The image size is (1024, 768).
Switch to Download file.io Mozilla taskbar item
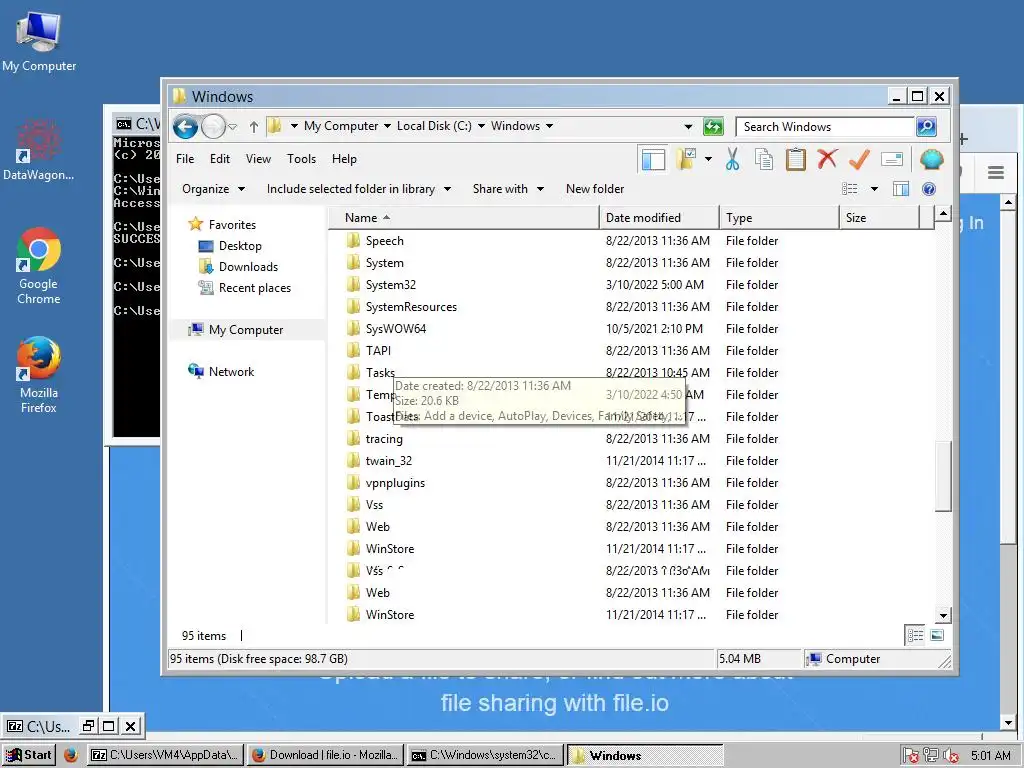[326, 755]
